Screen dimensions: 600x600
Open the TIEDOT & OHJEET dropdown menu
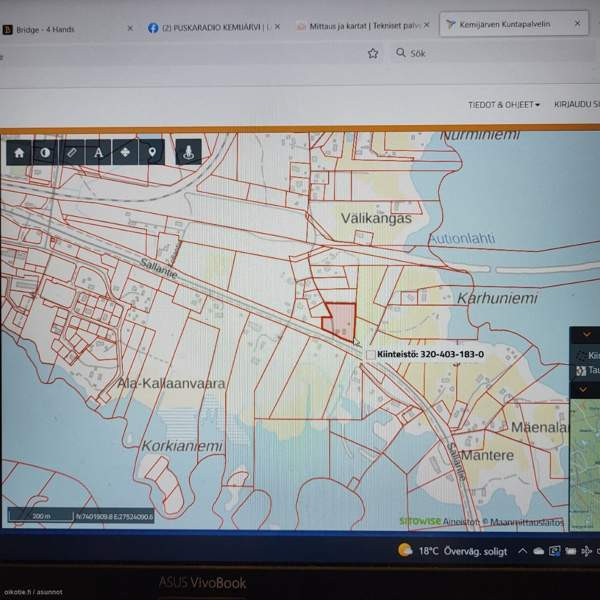504,104
